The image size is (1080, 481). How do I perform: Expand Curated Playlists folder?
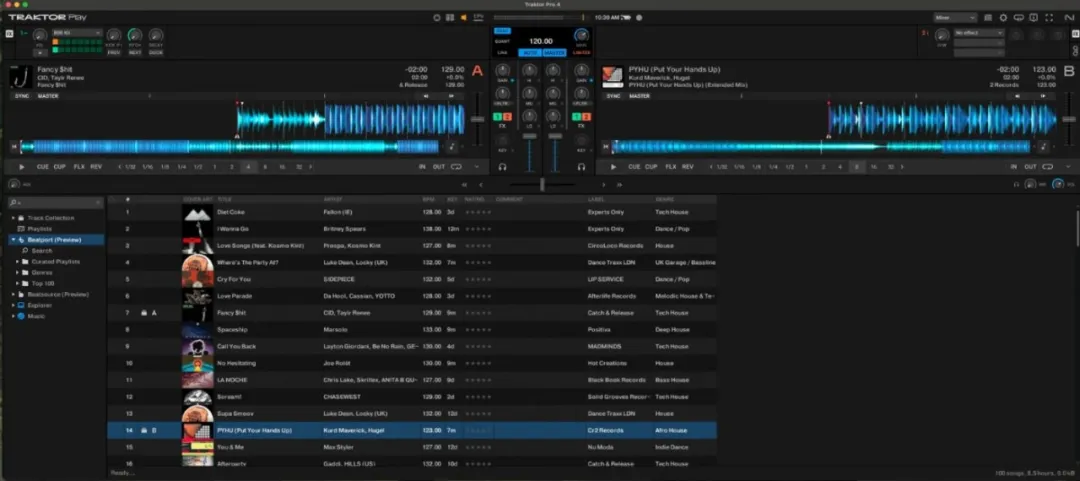tap(17, 262)
